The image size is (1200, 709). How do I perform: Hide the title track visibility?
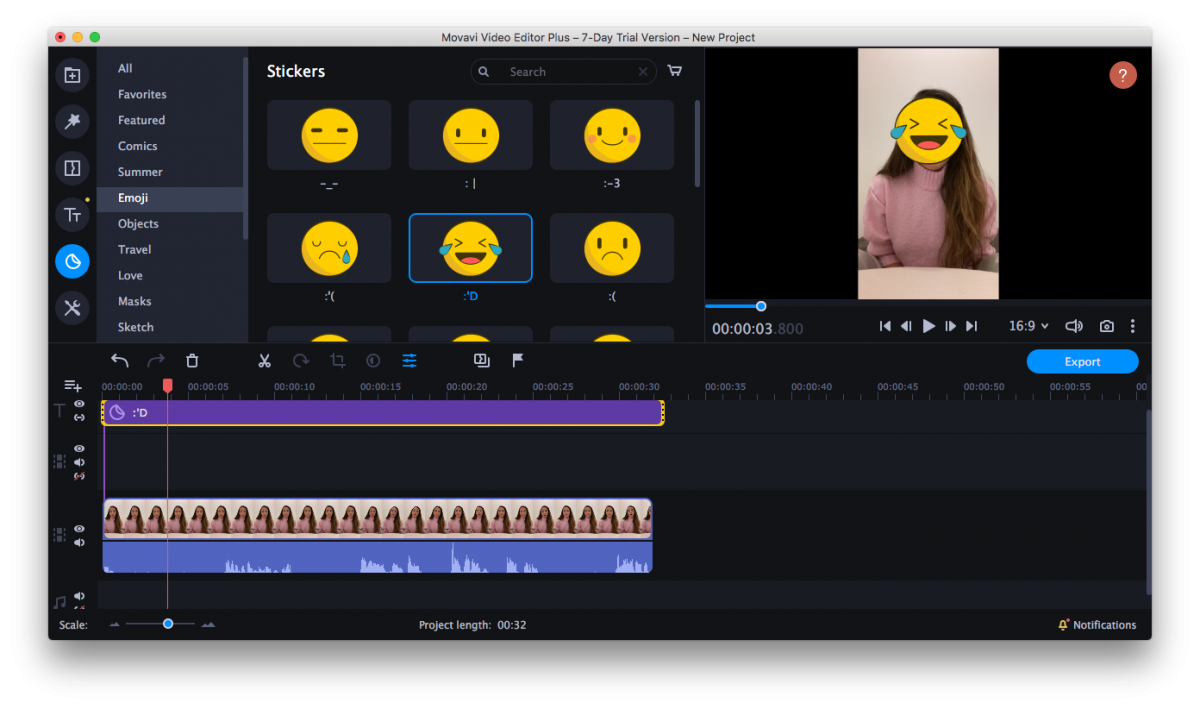[79, 404]
